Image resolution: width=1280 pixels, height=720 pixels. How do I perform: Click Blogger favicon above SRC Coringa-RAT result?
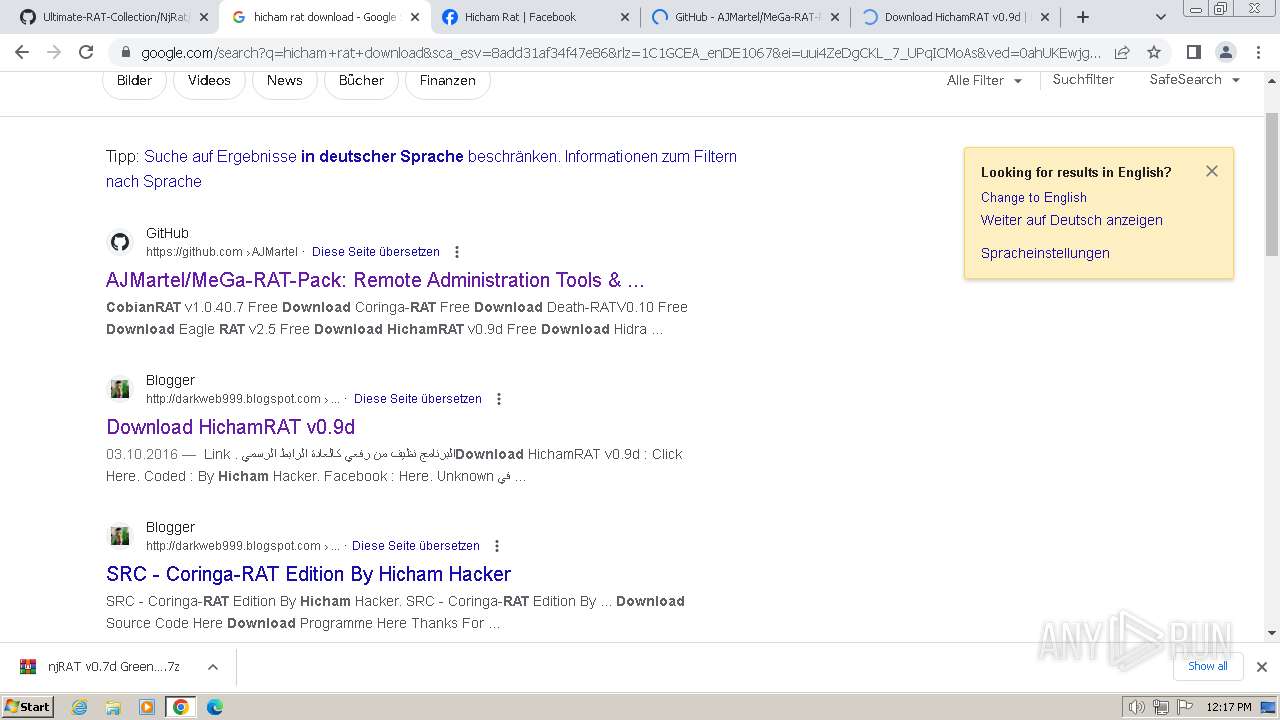click(120, 536)
